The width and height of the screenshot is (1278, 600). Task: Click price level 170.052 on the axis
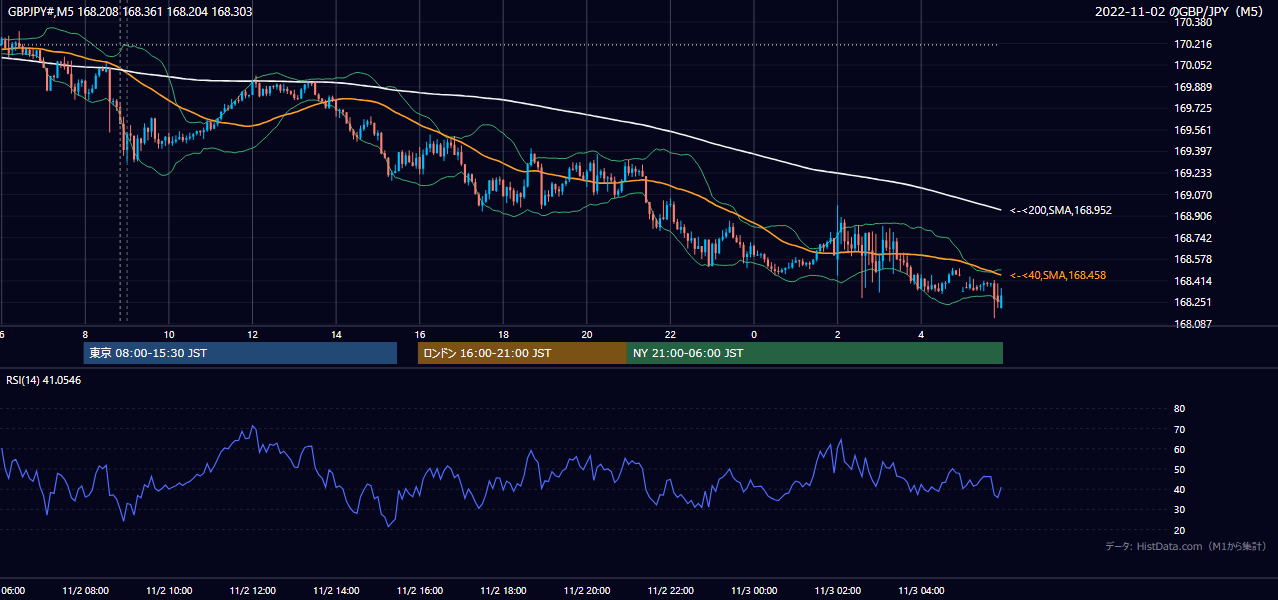pos(1193,65)
